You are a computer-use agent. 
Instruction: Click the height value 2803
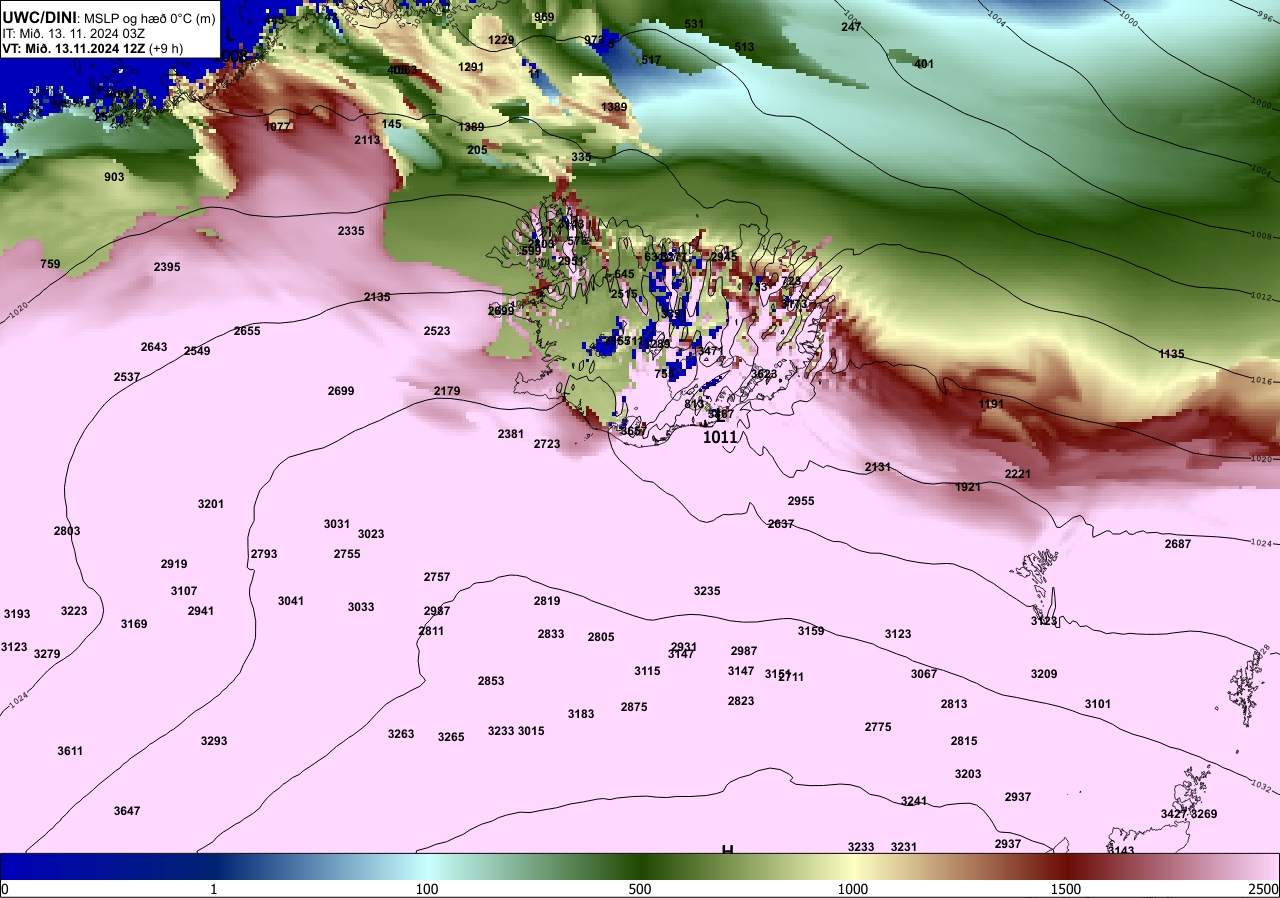tap(67, 531)
